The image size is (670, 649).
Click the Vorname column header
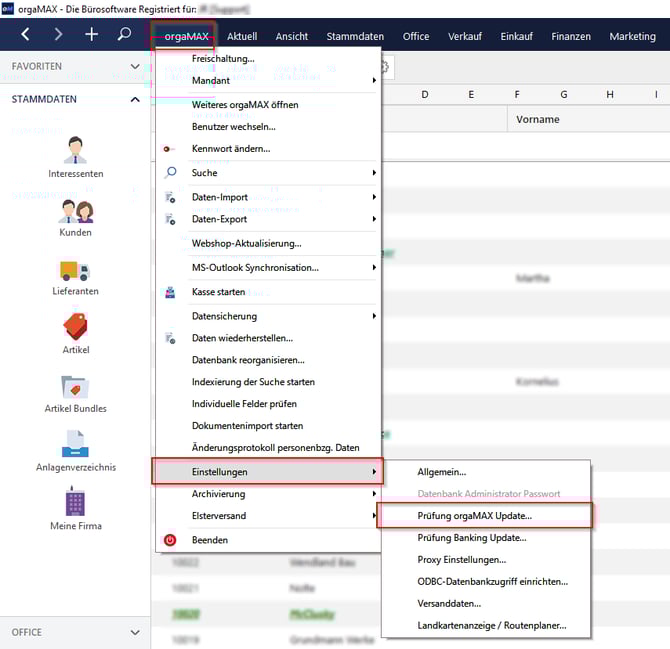pyautogui.click(x=538, y=120)
